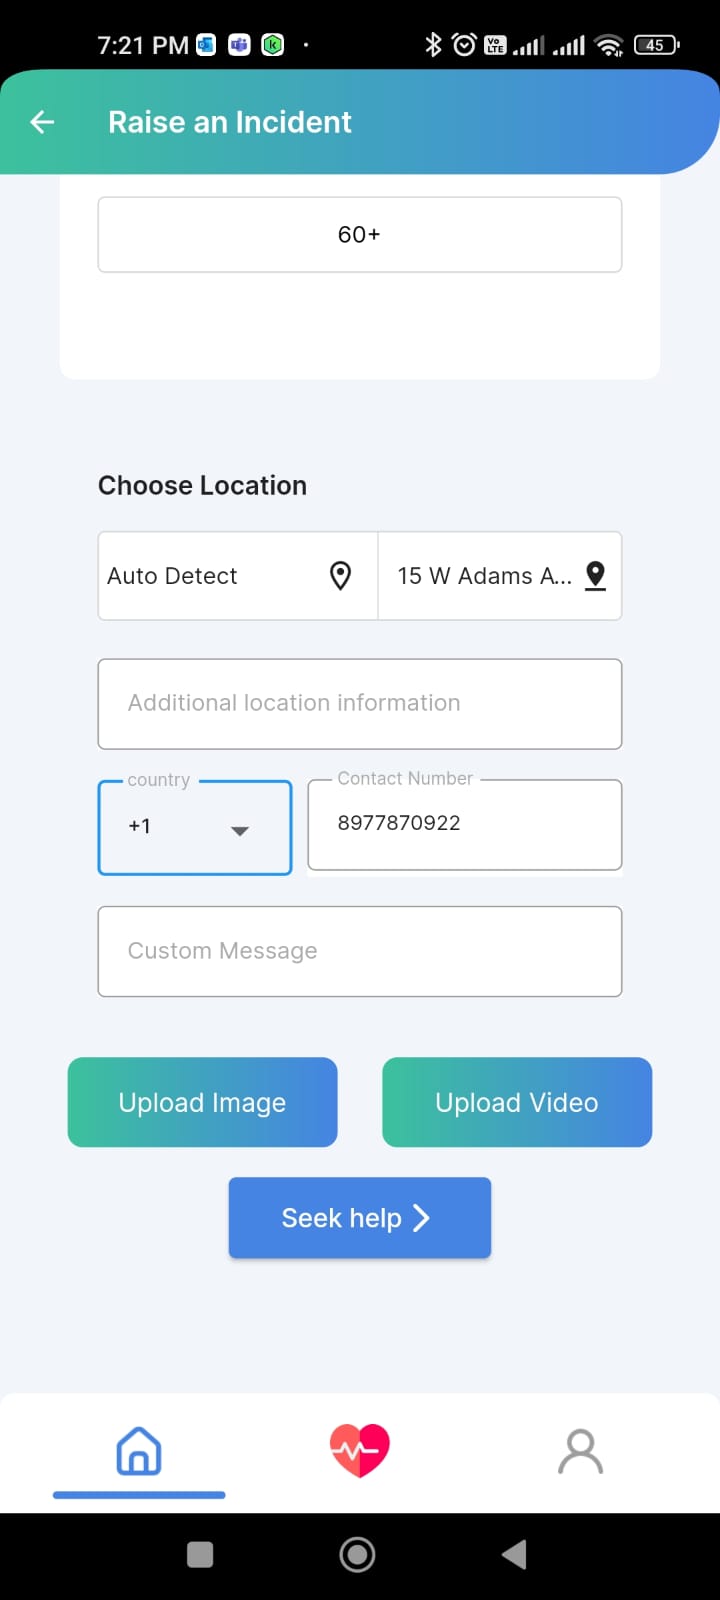Tap the chevron on Seek help
This screenshot has height=1600, width=720.
pyautogui.click(x=421, y=1218)
